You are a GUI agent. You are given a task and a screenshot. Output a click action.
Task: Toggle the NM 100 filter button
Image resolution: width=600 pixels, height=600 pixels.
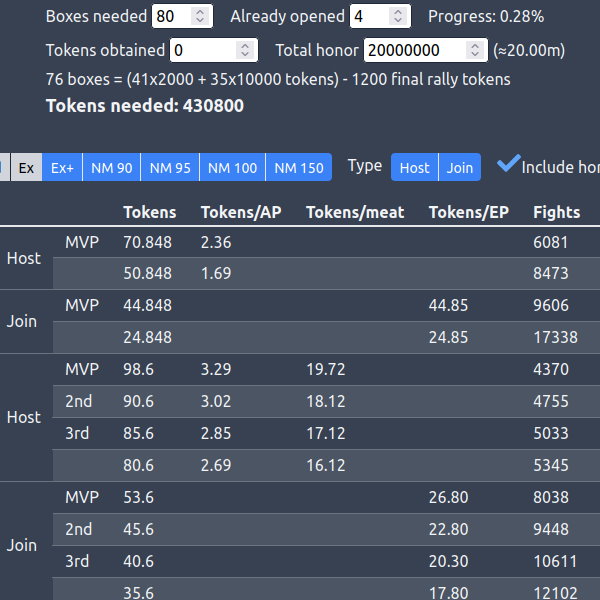pos(232,168)
